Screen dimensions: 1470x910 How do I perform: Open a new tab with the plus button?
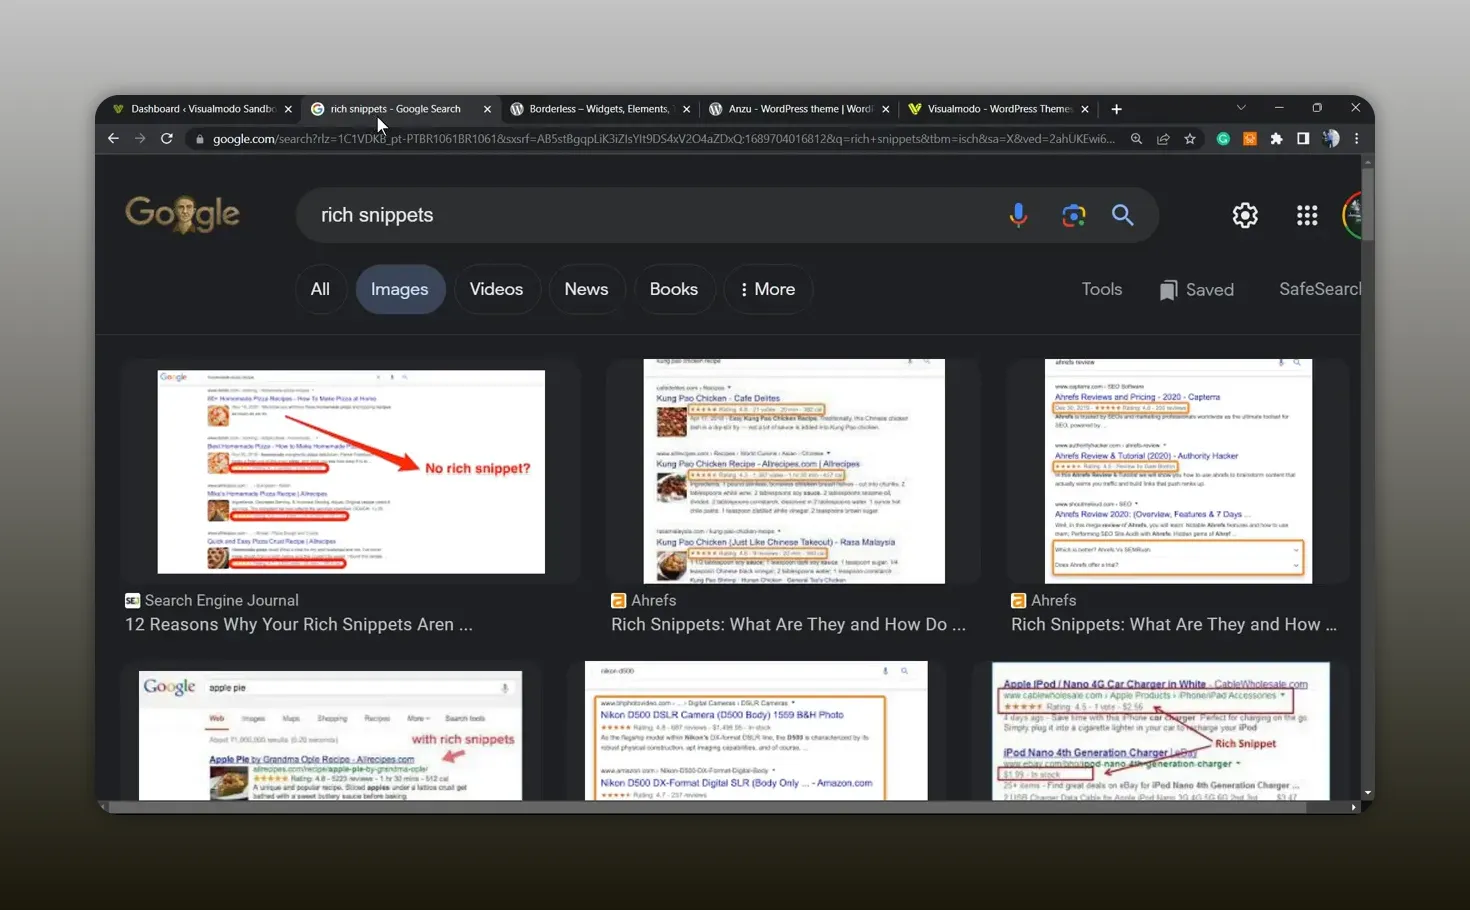[1116, 109]
